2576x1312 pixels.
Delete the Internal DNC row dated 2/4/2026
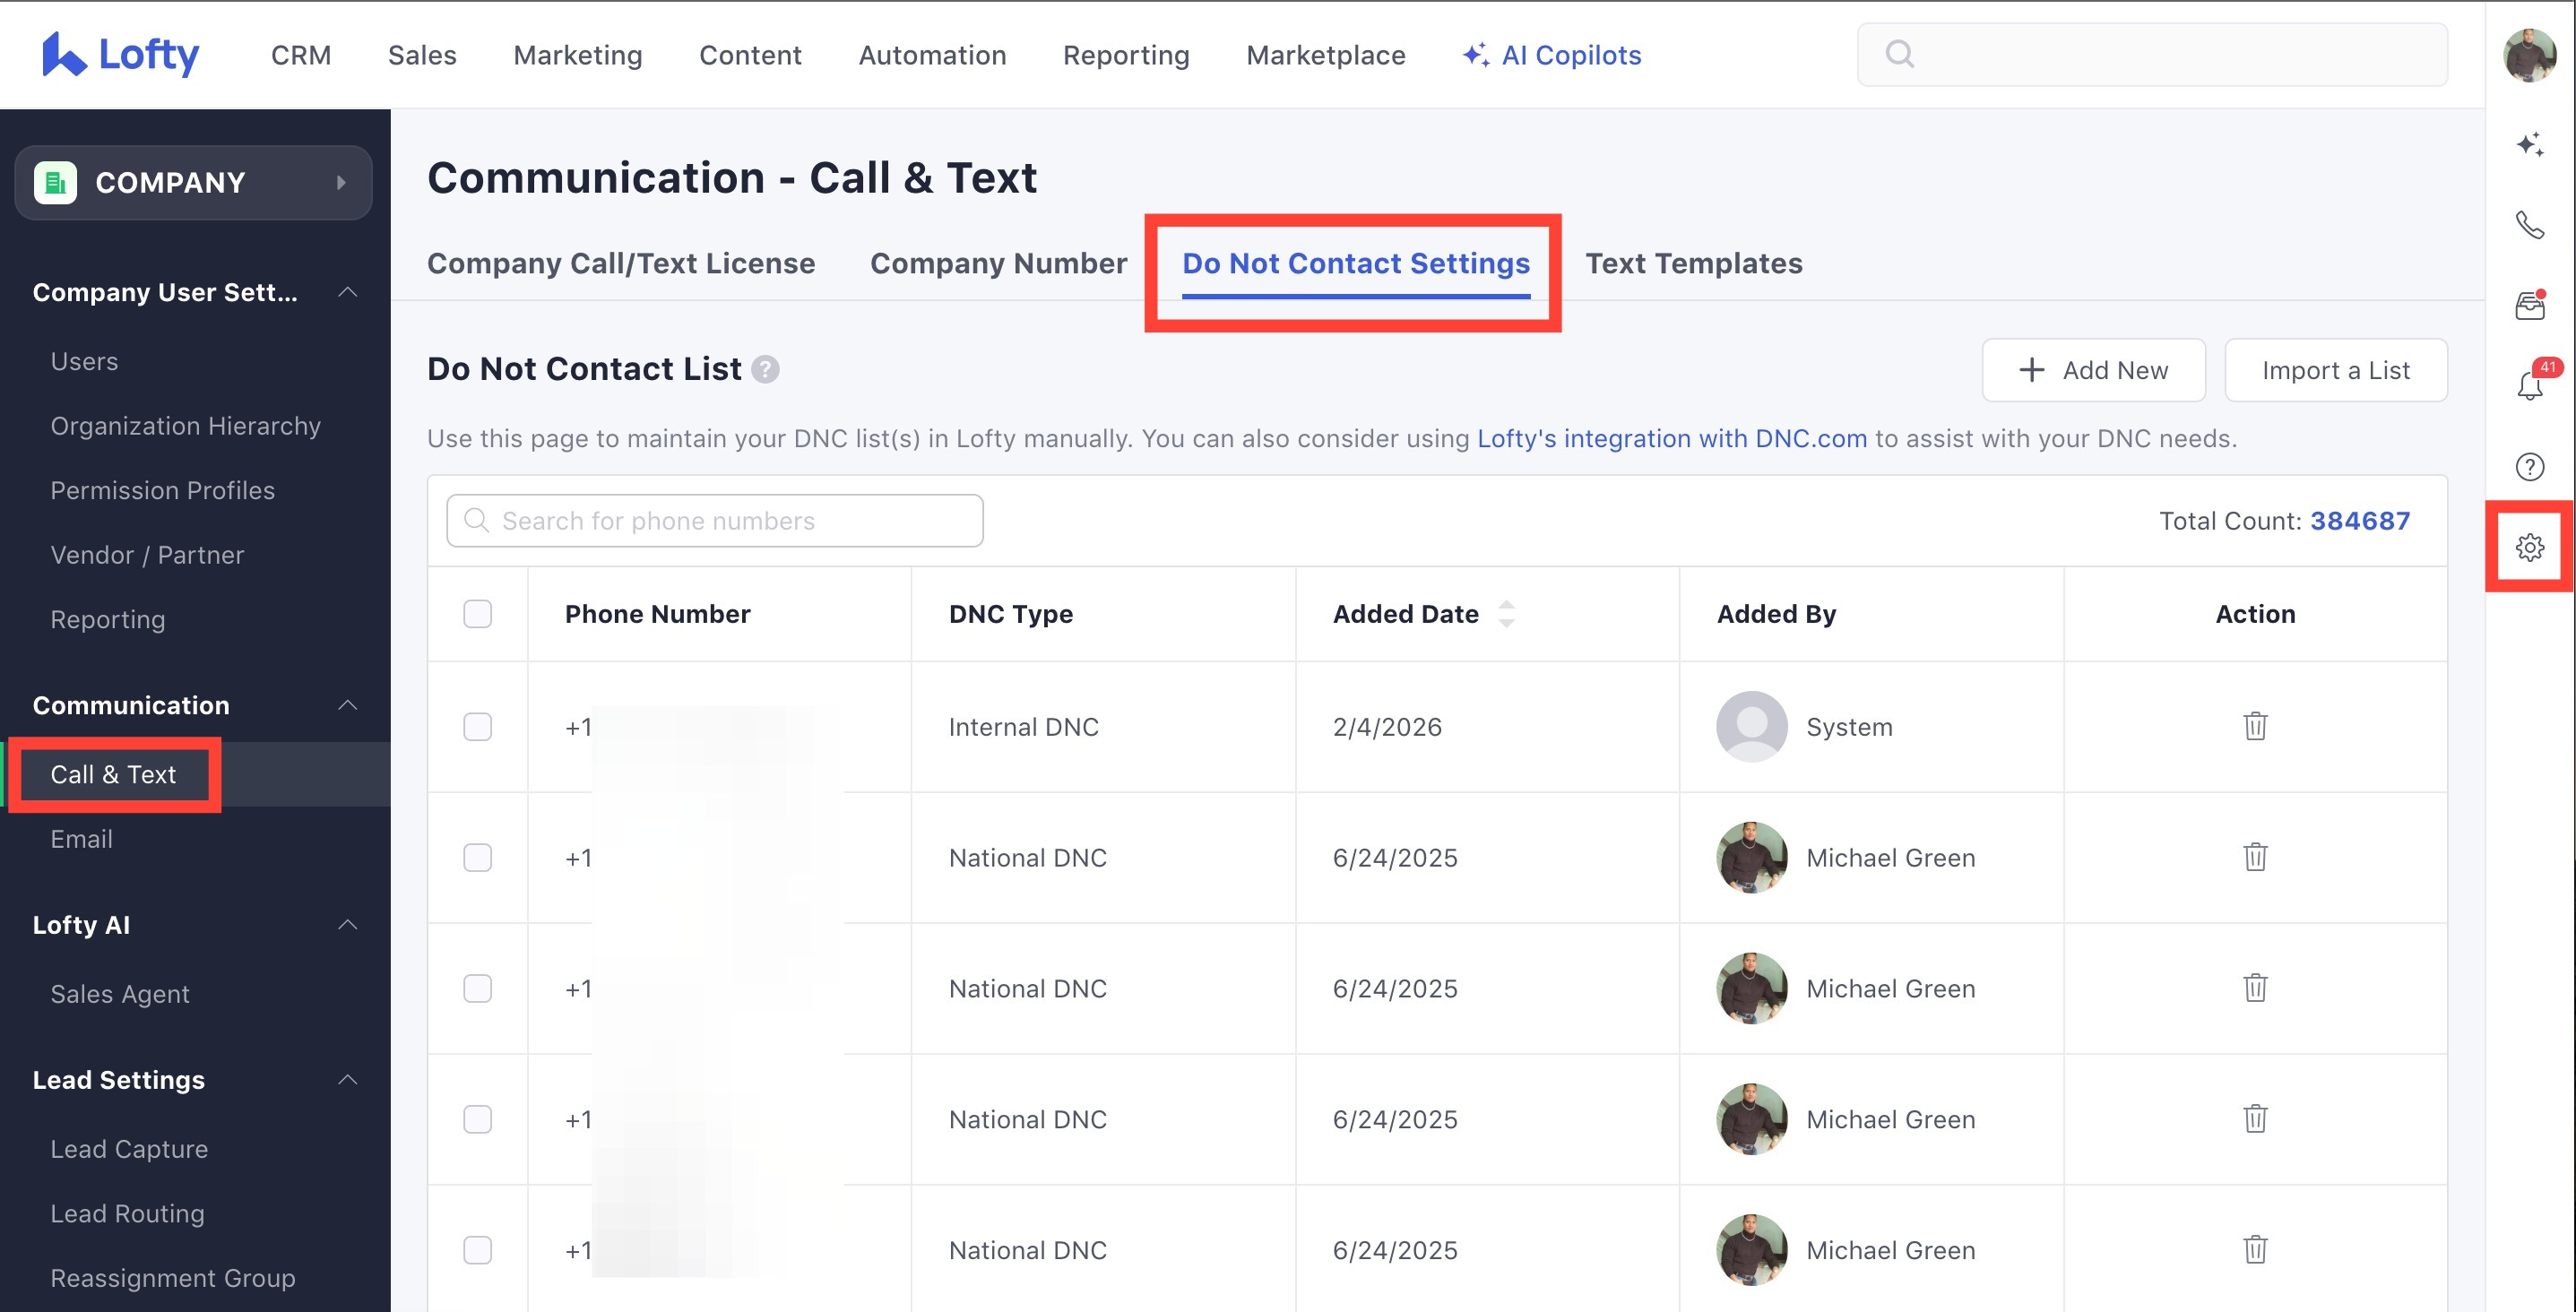(2255, 726)
